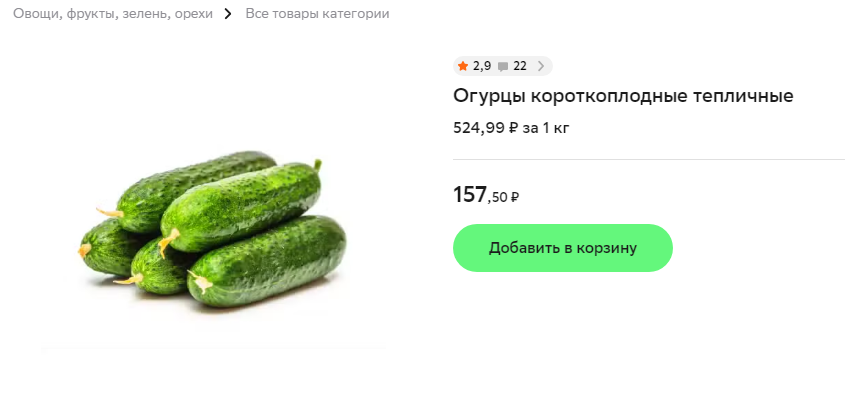Viewport: 845px width, 411px height.
Task: Click the breadcrumb chevron separator
Action: 228,14
